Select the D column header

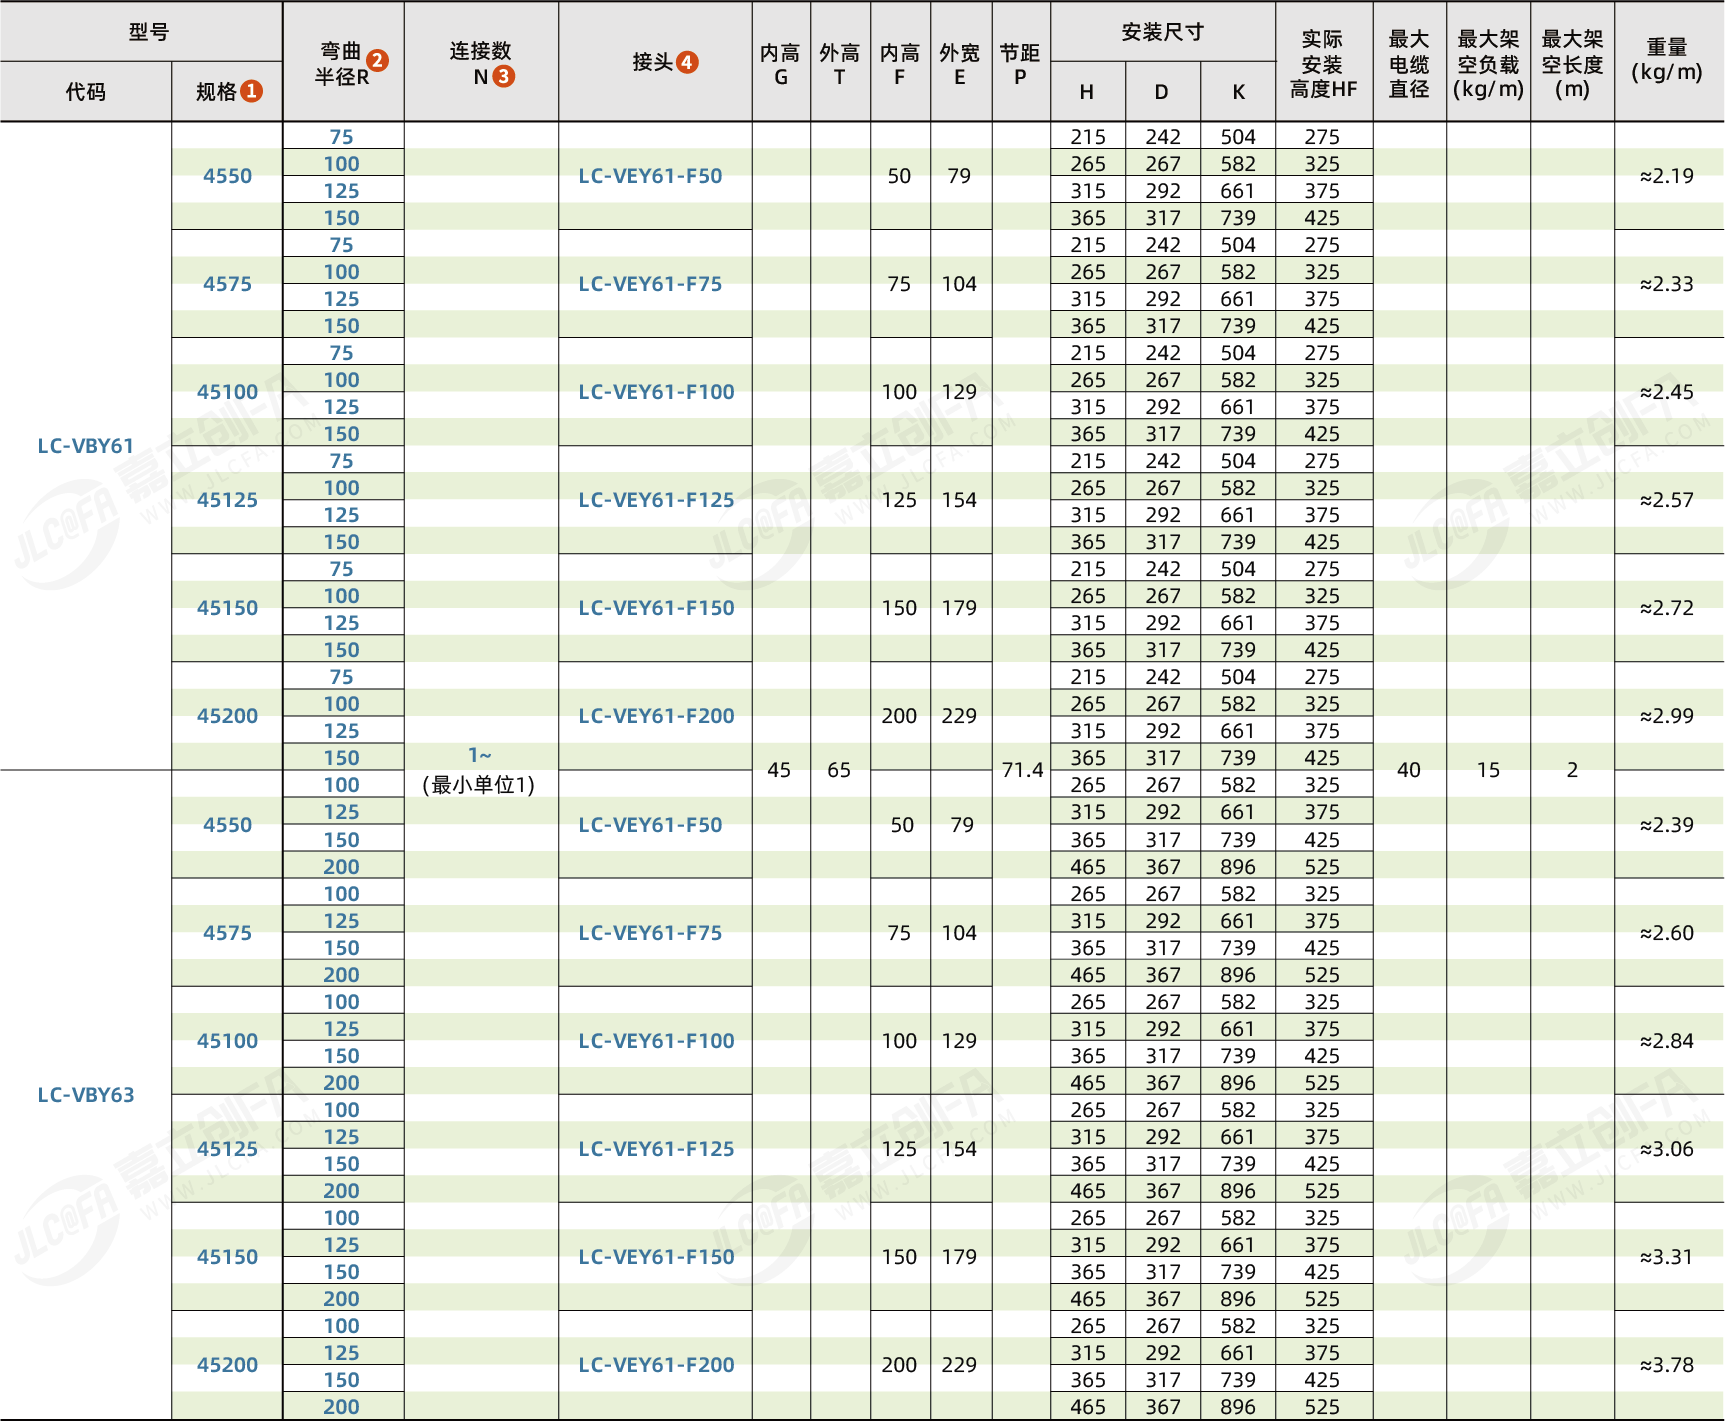click(1161, 92)
